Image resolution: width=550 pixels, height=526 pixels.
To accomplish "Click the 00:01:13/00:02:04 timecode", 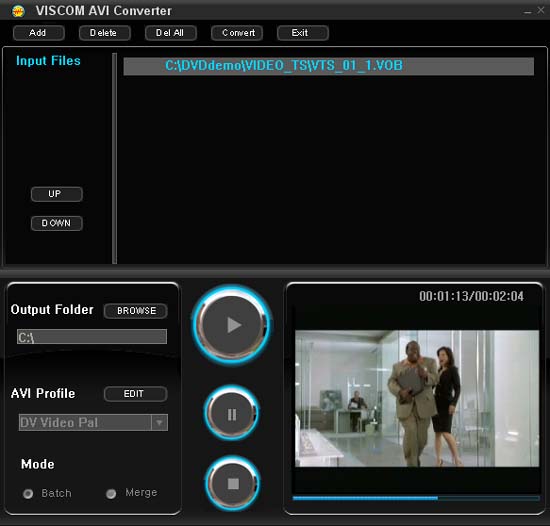I will tap(471, 296).
